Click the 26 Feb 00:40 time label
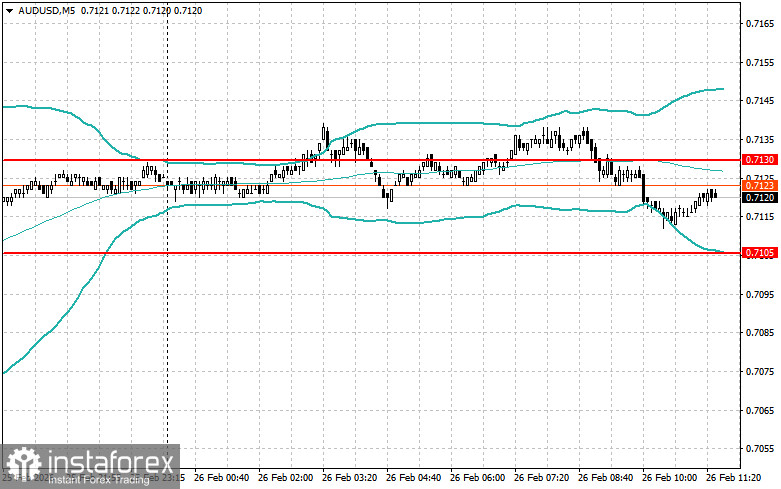 coord(222,478)
